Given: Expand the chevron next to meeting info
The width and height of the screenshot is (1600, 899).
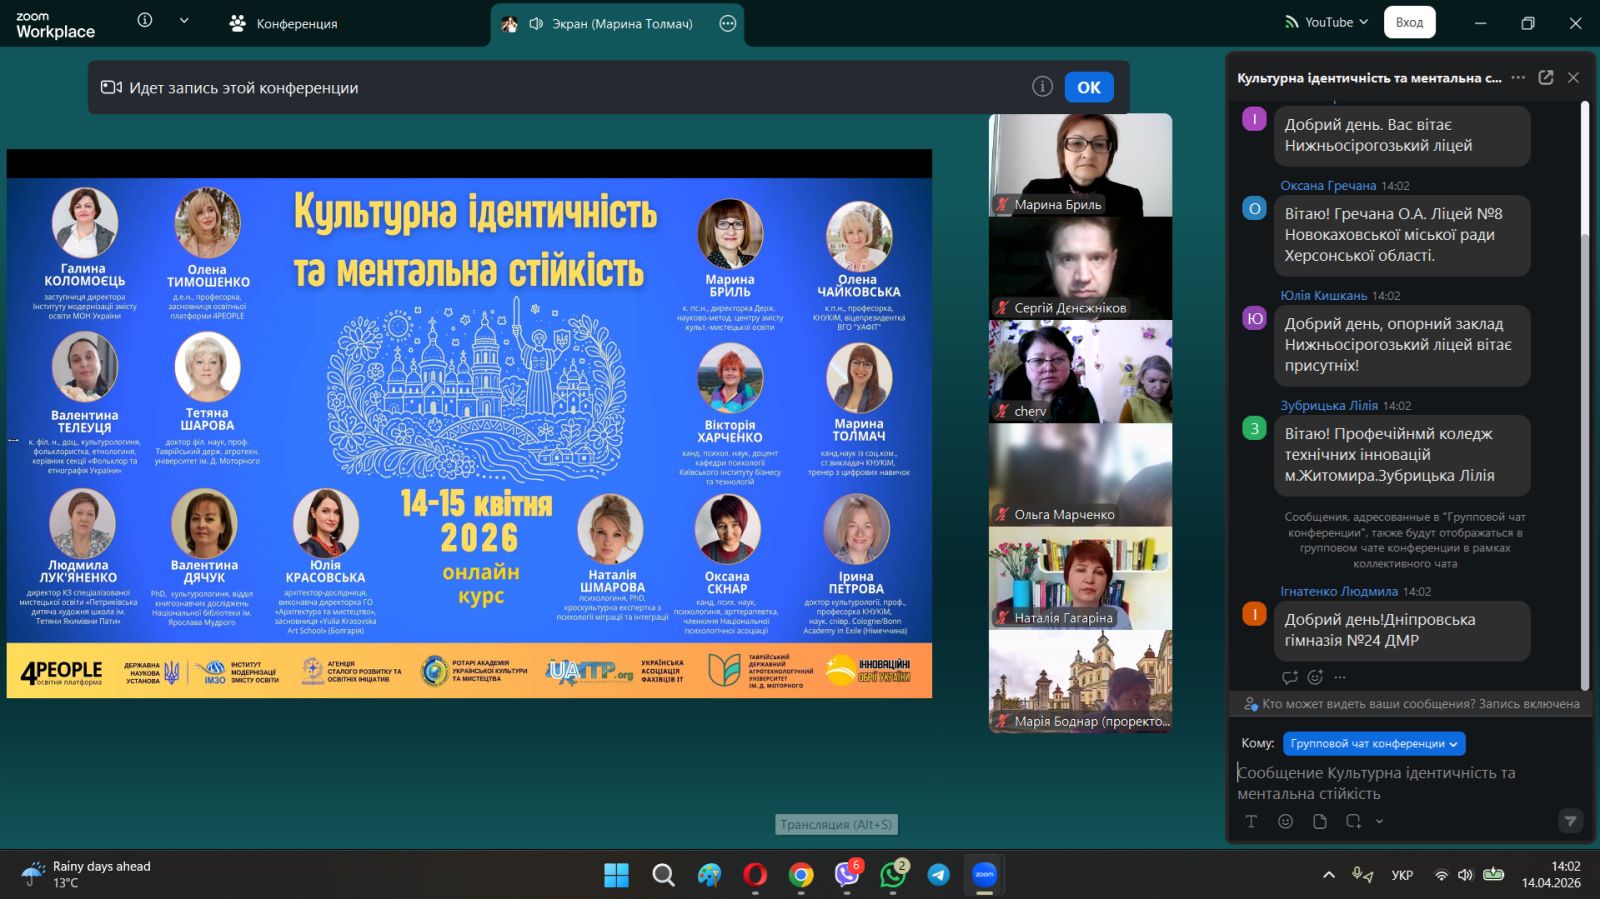Looking at the screenshot, I should [x=184, y=21].
